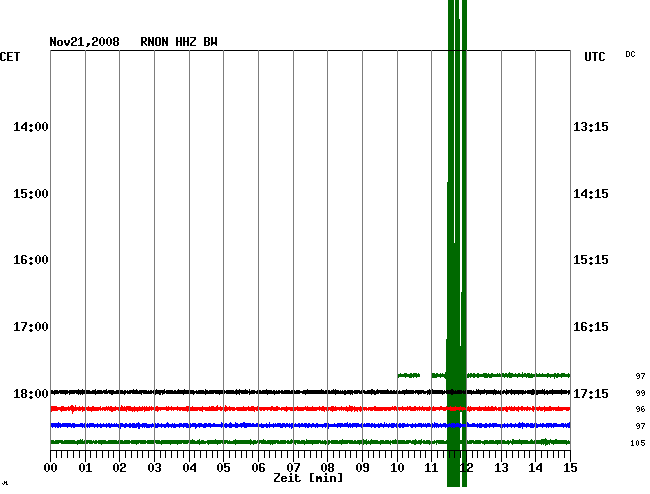Click the 10 minute tick label
Screen dimensions: 650x494
397,468
